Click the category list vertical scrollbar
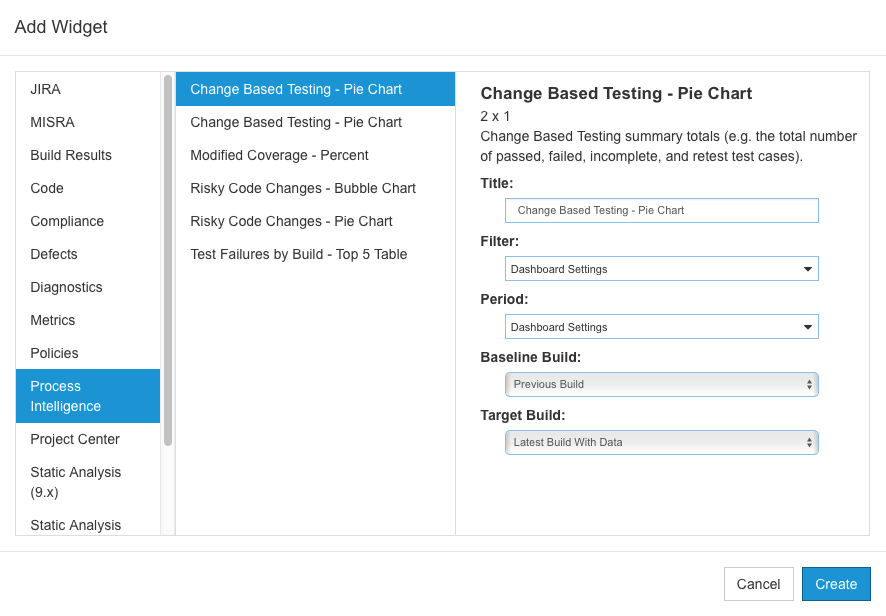This screenshot has height=616, width=886. click(x=168, y=261)
